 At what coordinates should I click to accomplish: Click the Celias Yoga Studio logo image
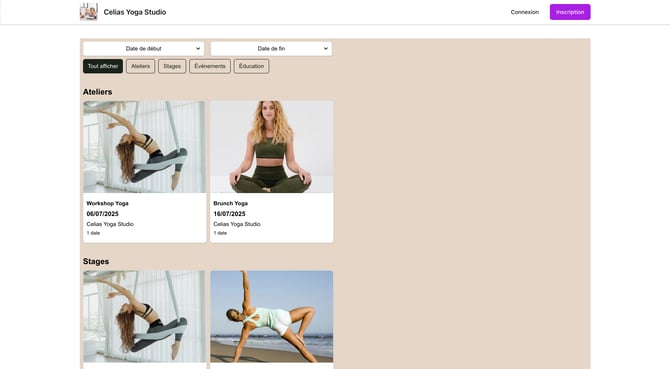(x=89, y=12)
